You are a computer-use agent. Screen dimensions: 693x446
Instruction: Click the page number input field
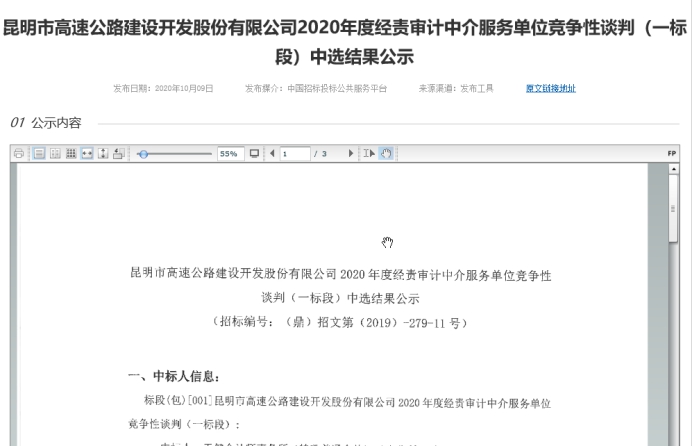coord(294,154)
